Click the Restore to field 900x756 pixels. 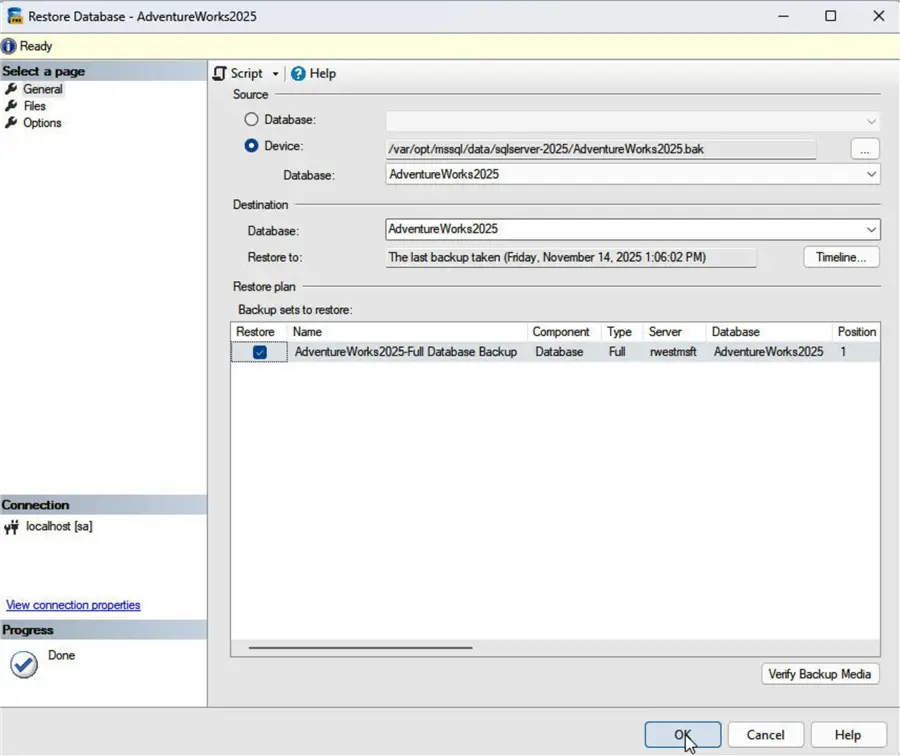pos(571,257)
